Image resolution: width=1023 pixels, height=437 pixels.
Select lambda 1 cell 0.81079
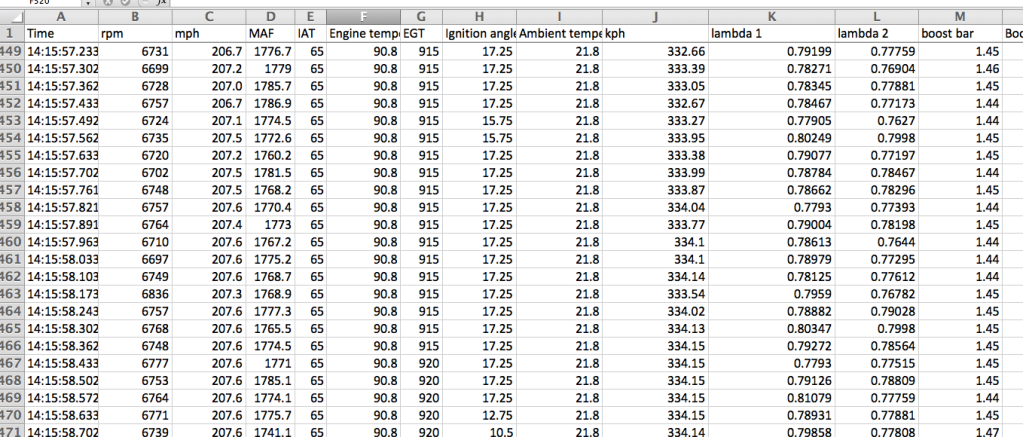click(x=772, y=398)
